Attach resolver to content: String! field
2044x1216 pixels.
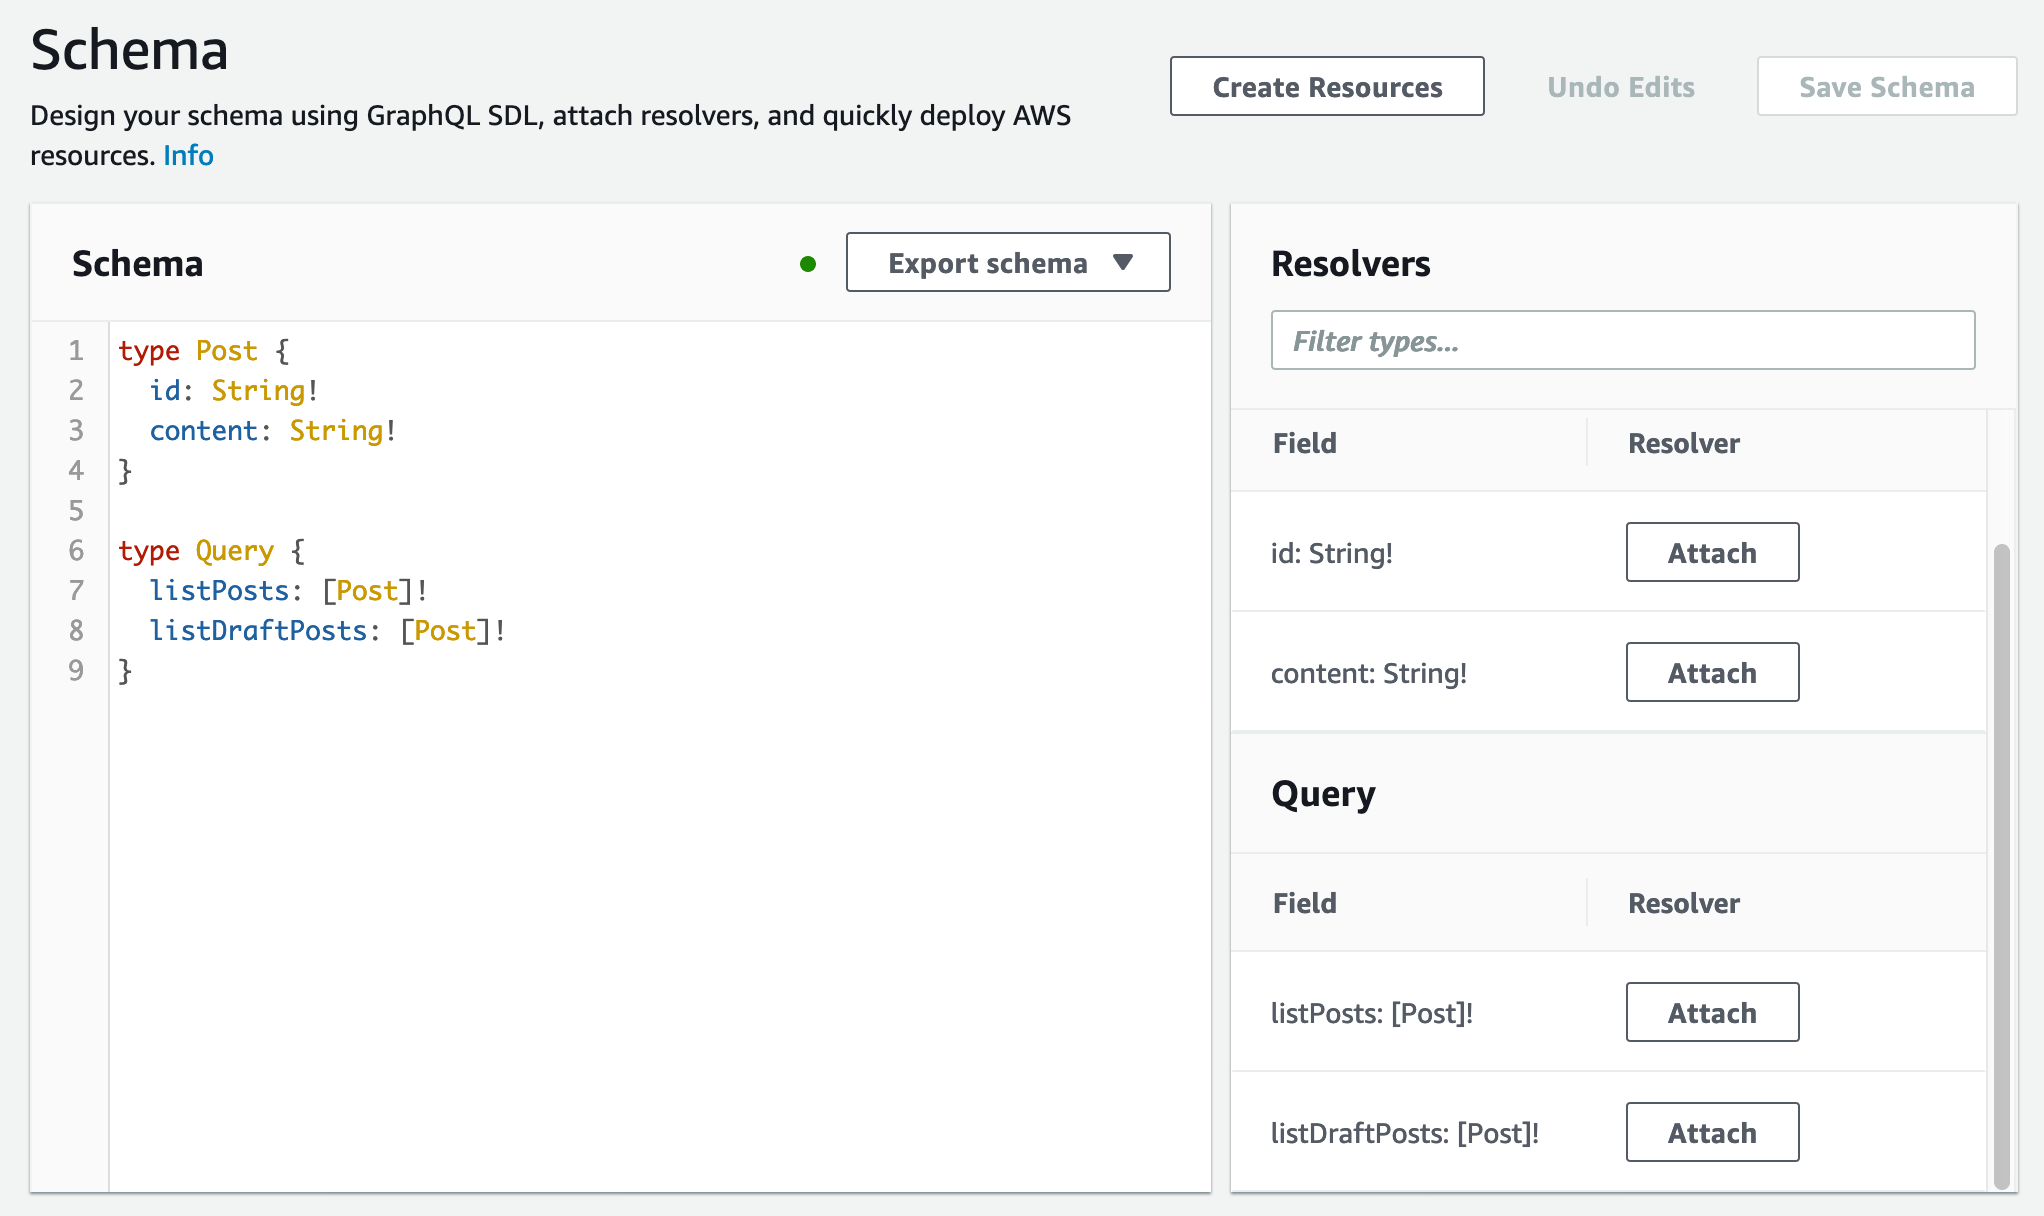[1711, 673]
